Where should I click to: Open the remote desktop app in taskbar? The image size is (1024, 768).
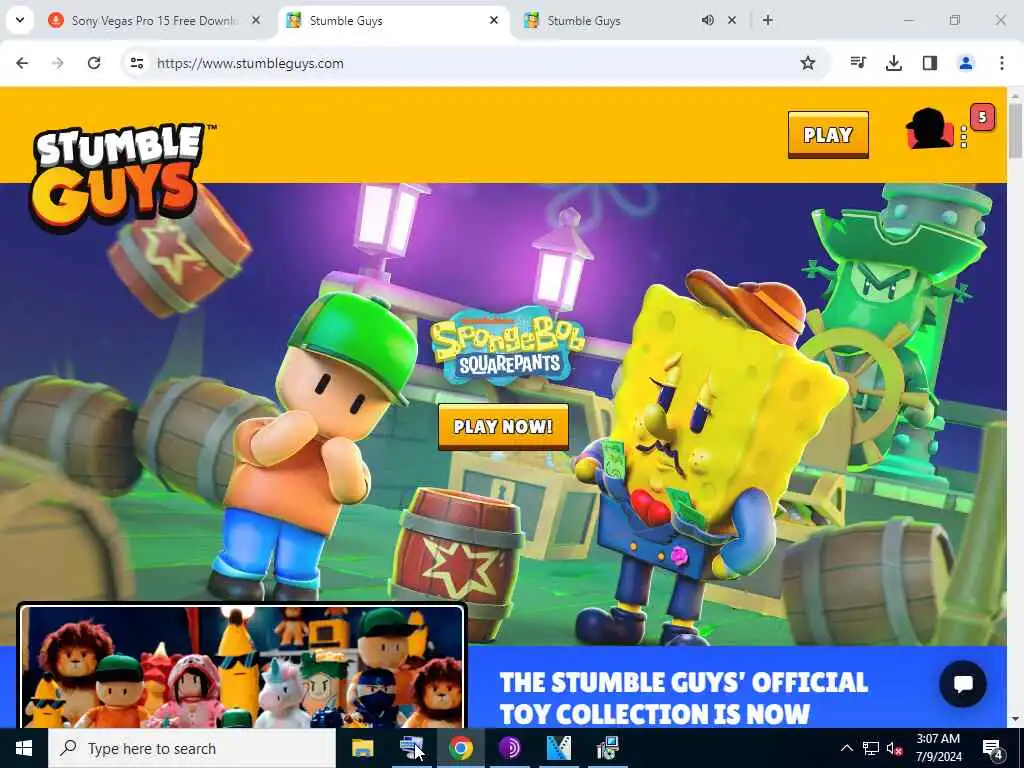[x=411, y=748]
